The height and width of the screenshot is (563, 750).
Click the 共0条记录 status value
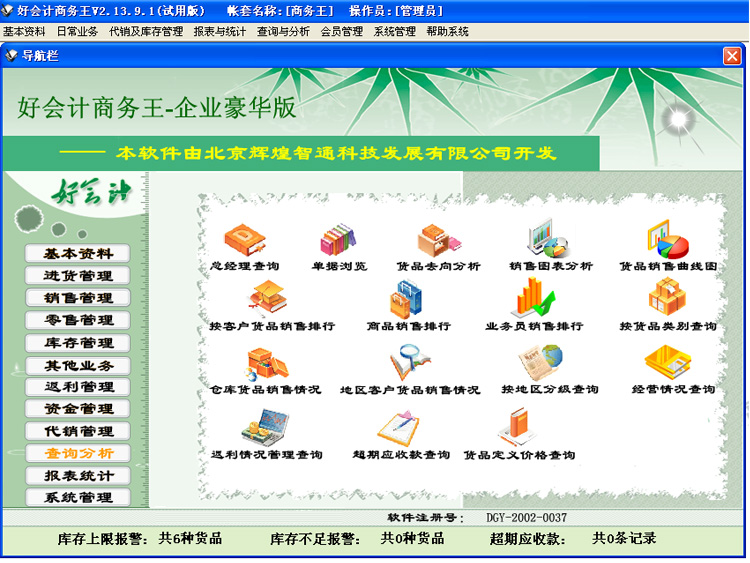tap(624, 539)
